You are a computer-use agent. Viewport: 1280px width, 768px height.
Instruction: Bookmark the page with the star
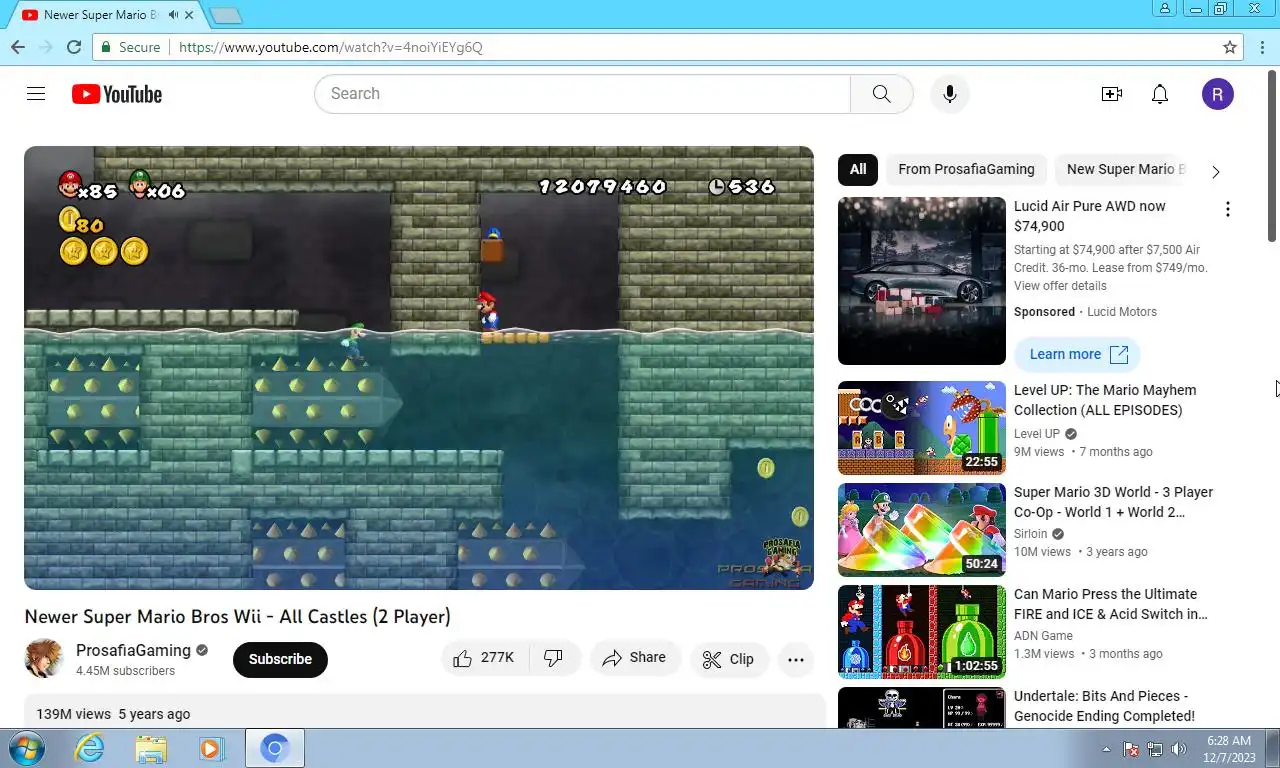[x=1230, y=47]
